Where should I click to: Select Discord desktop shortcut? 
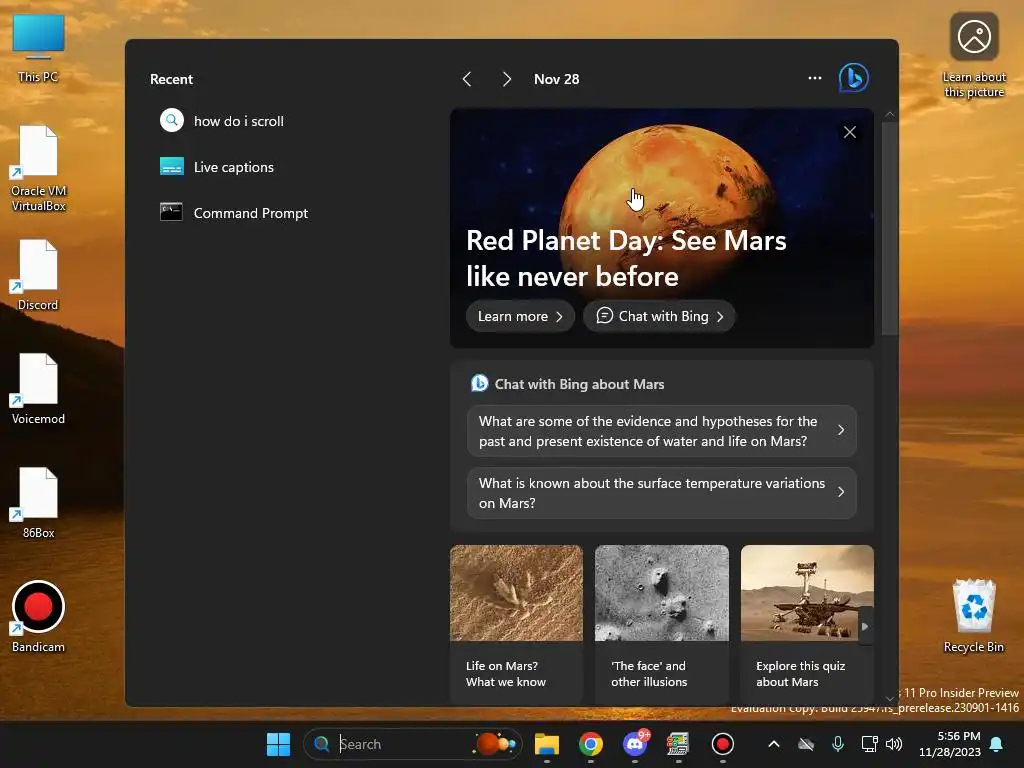pos(38,276)
